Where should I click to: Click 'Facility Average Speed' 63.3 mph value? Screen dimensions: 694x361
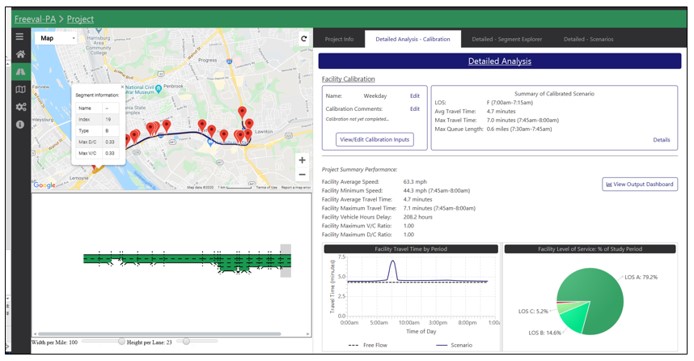tap(415, 182)
